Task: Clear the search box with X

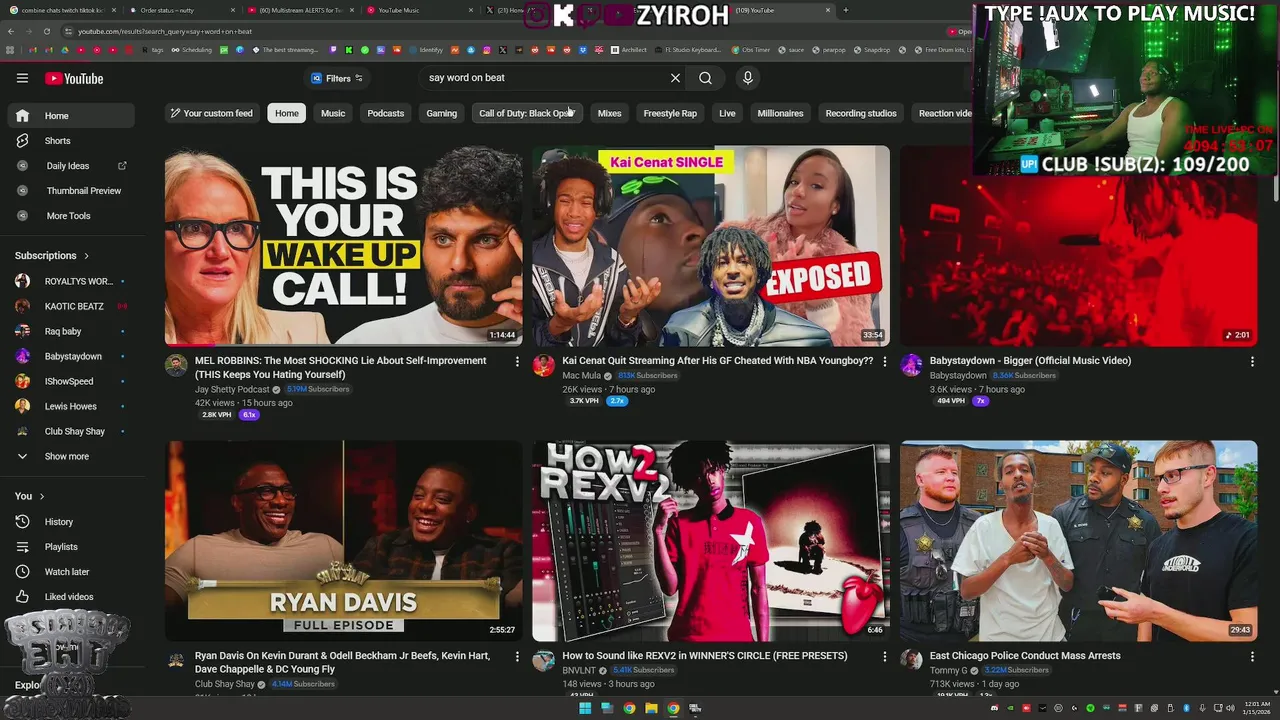Action: tap(675, 78)
